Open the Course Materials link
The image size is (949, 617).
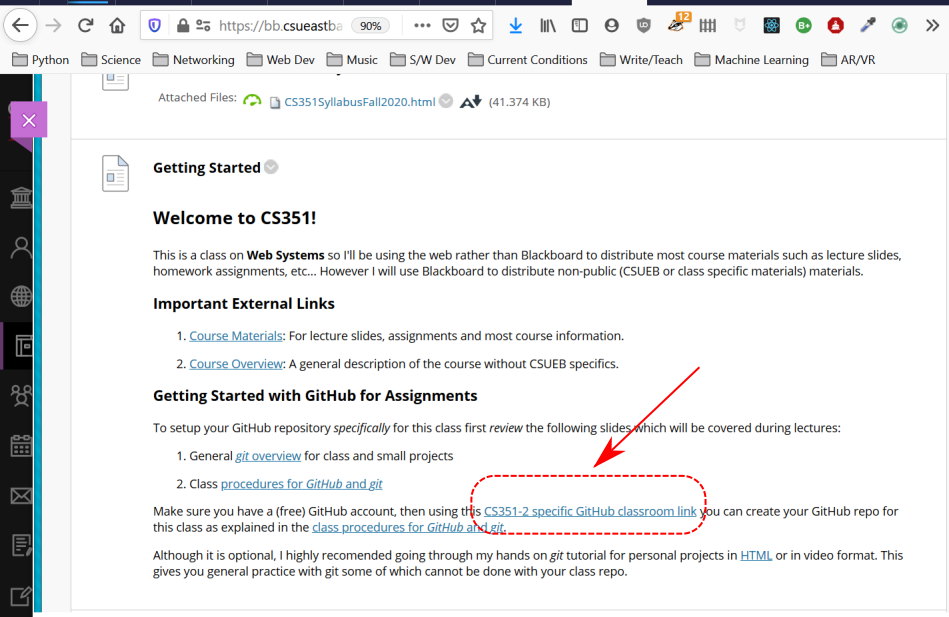[235, 336]
